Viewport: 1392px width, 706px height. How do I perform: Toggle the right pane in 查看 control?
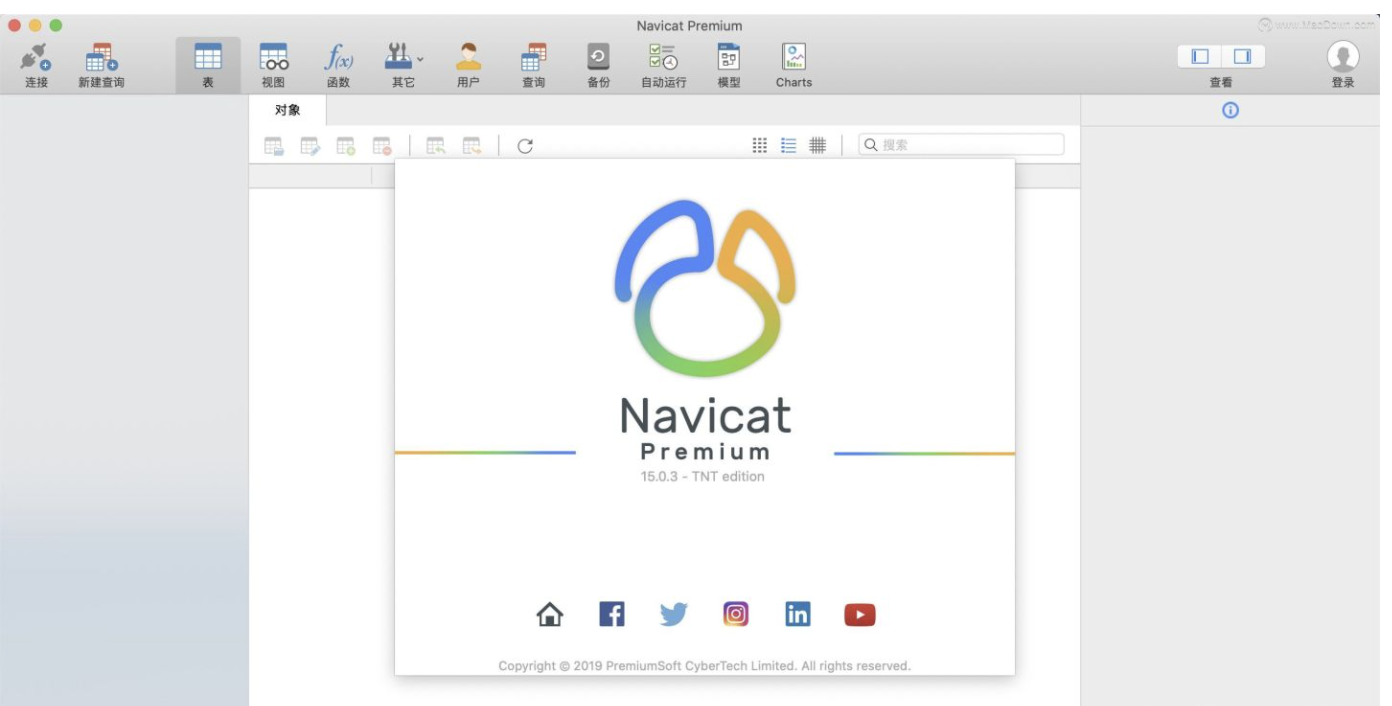pos(1243,56)
